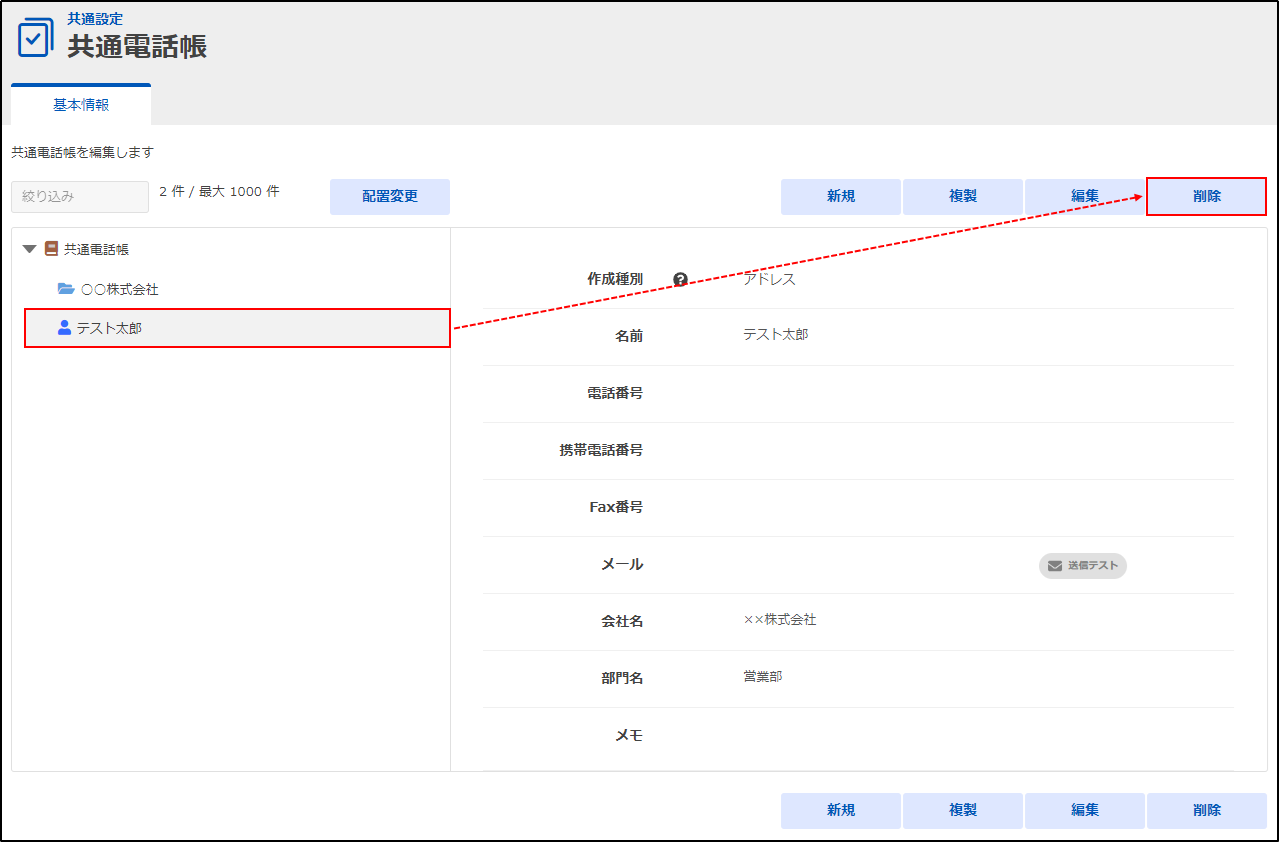Click the person icon beside テスト太郎

(x=65, y=327)
